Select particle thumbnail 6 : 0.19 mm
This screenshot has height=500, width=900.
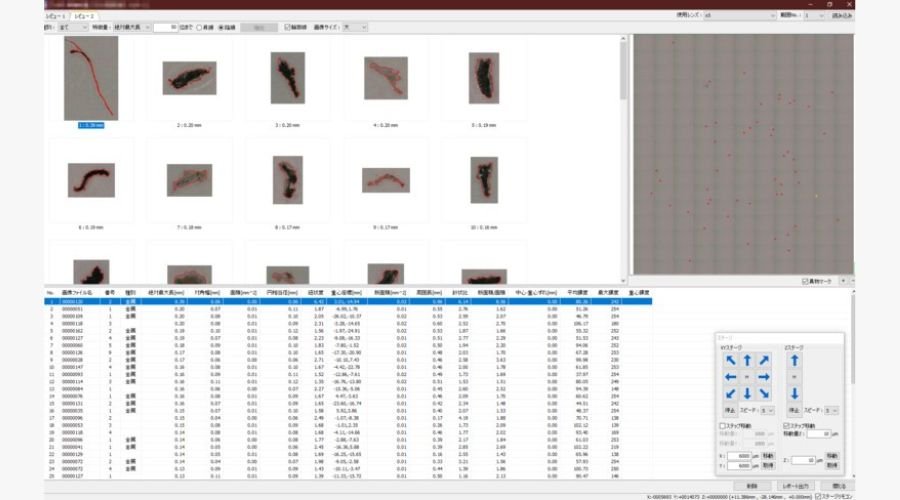[x=91, y=180]
